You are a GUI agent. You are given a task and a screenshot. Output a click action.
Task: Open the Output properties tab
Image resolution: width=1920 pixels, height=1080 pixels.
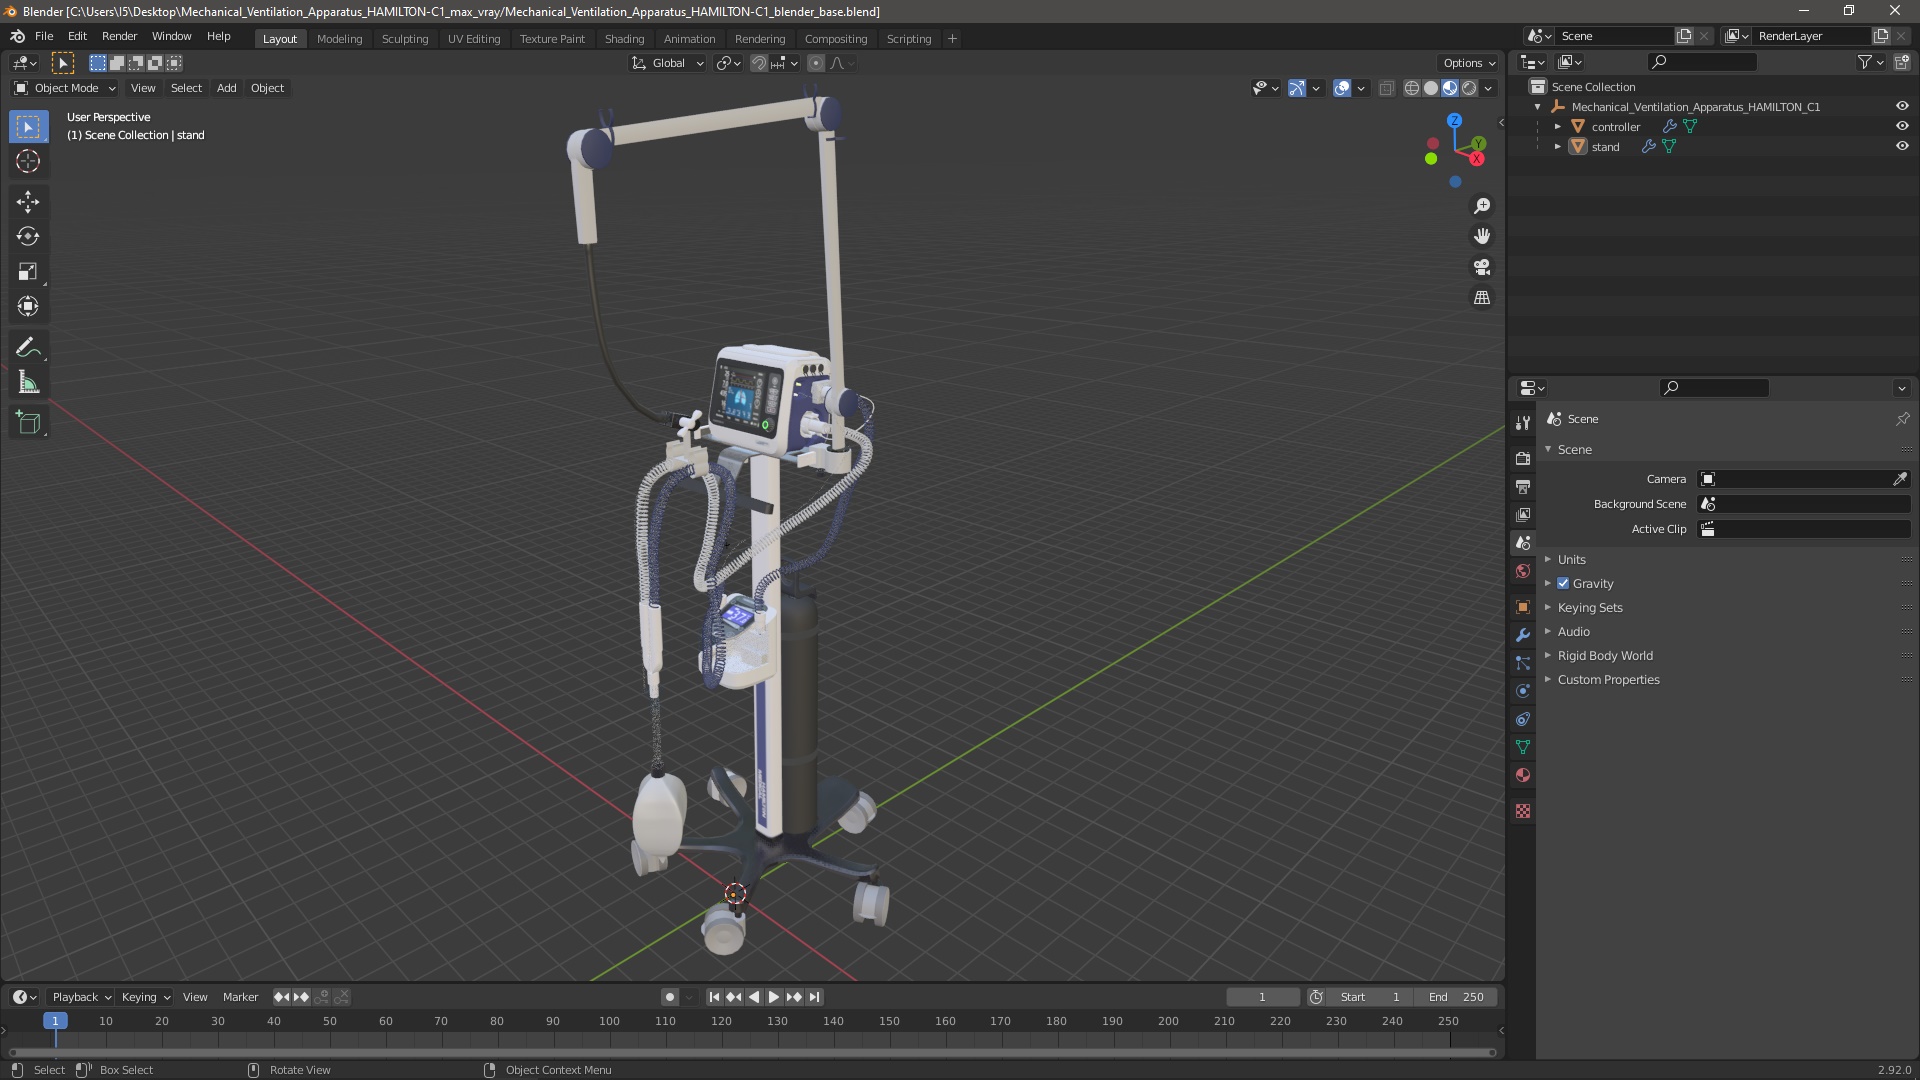(x=1523, y=487)
